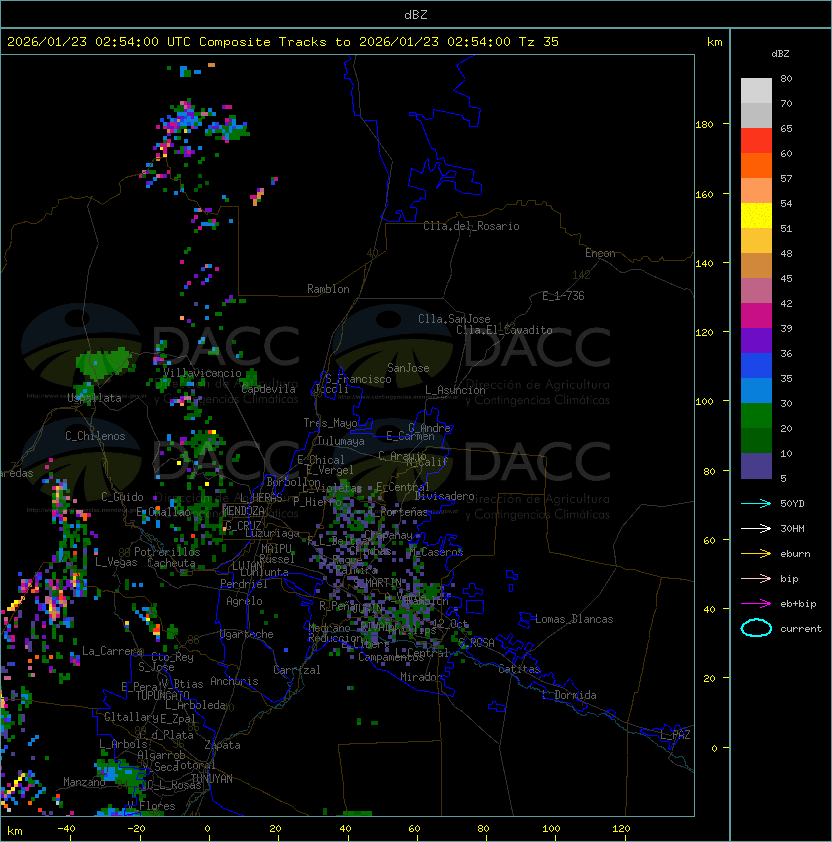Pick the dusty pink 42 dBZ swatch

756,291
